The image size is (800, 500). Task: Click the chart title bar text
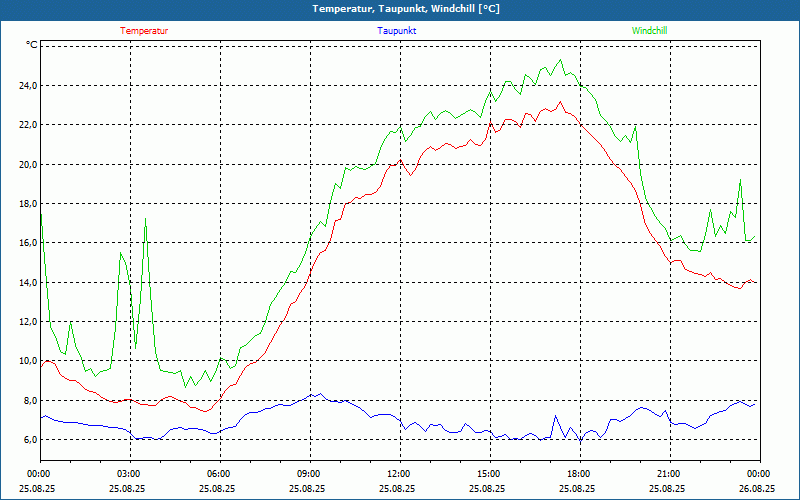tap(406, 9)
